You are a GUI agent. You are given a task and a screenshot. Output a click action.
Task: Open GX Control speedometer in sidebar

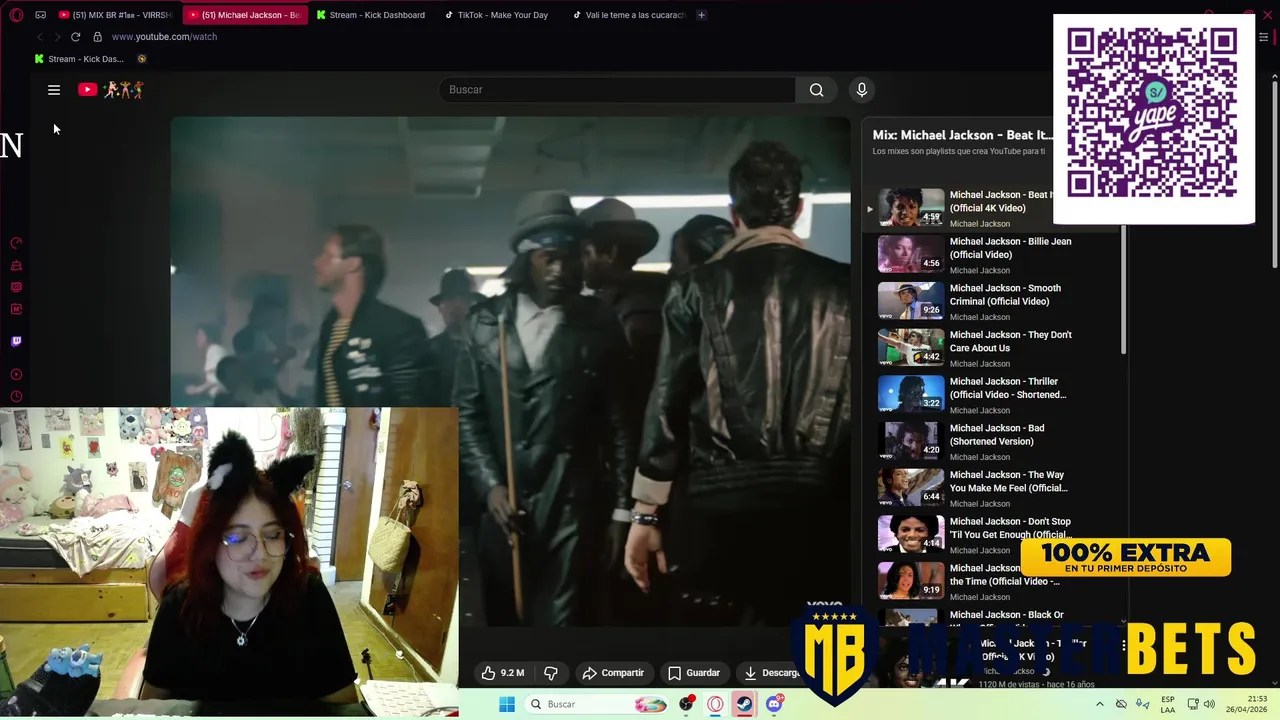pos(16,243)
